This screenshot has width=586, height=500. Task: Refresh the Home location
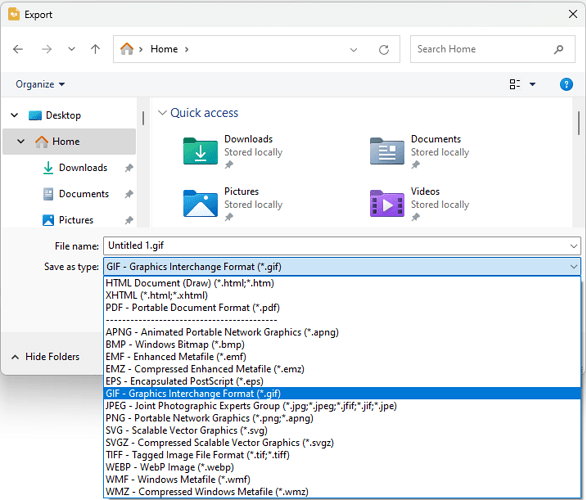[x=384, y=49]
